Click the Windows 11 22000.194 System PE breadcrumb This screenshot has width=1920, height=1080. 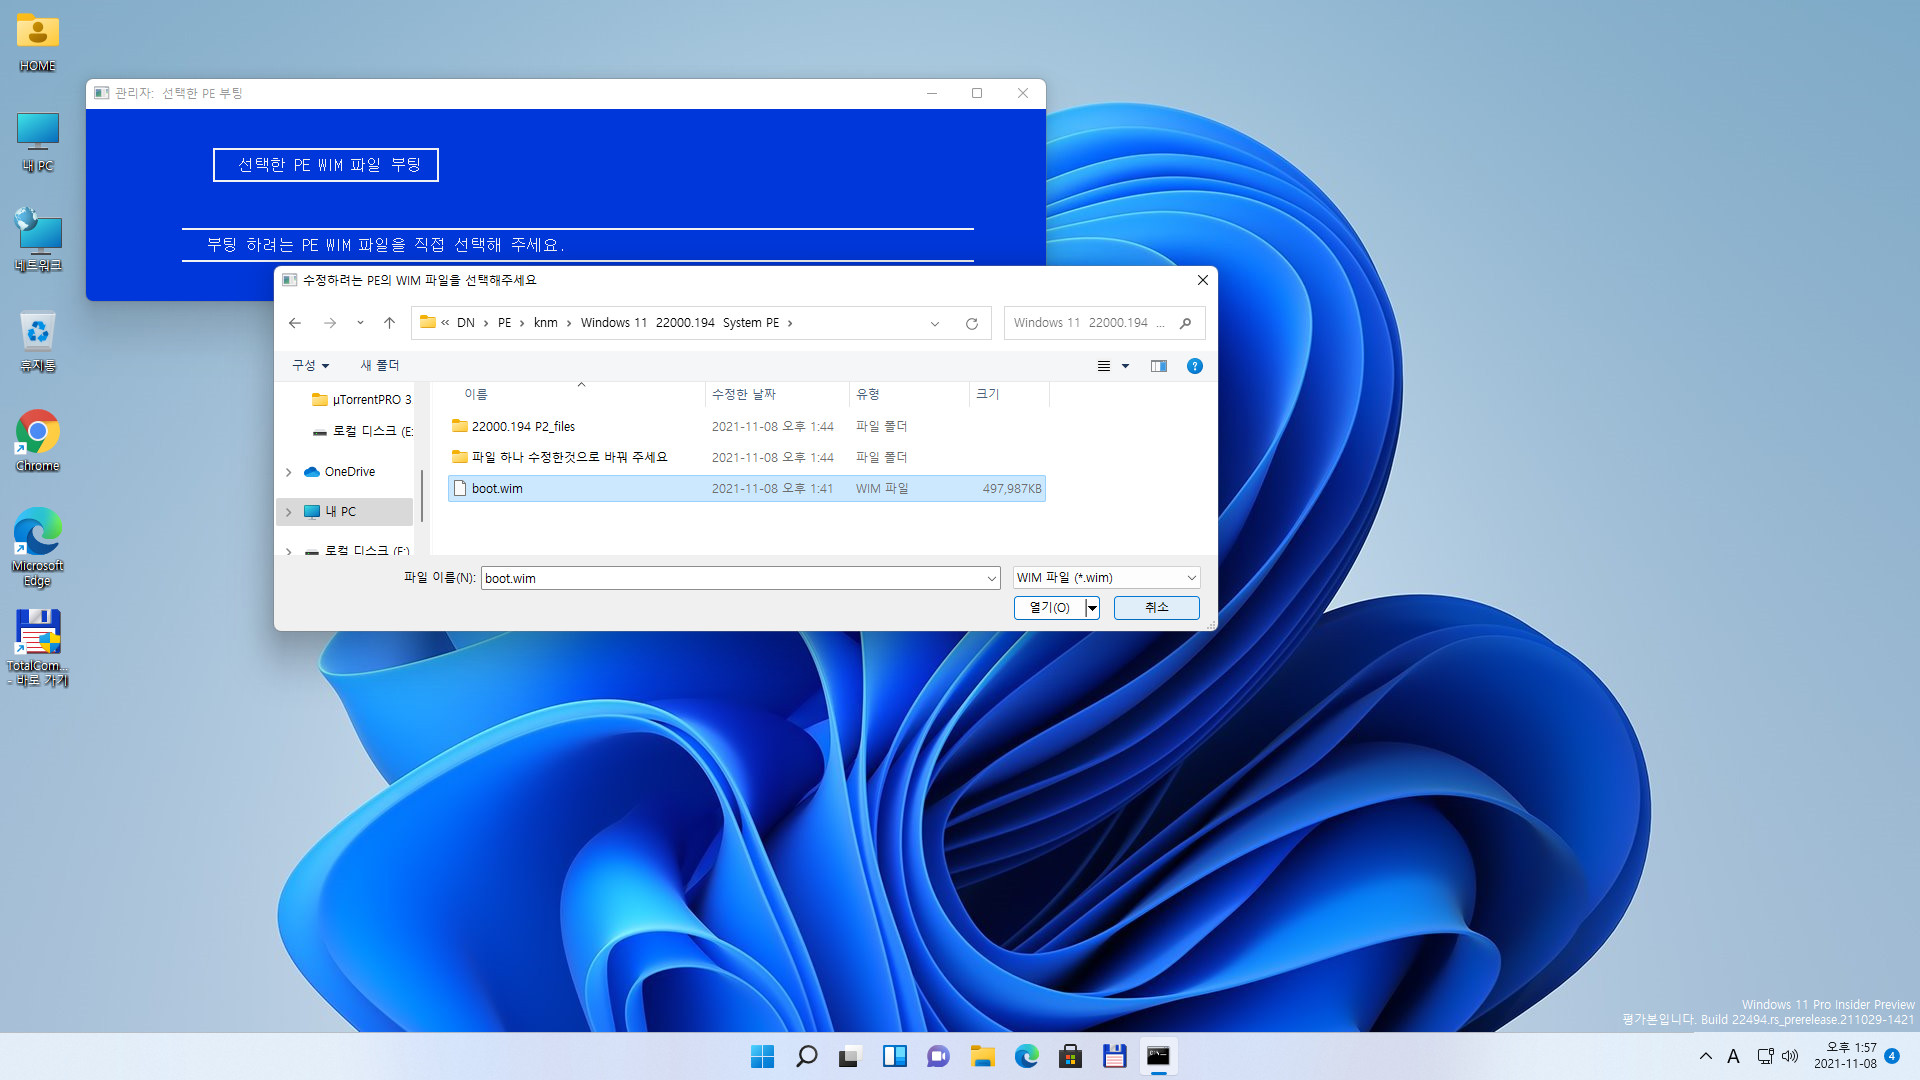point(680,323)
